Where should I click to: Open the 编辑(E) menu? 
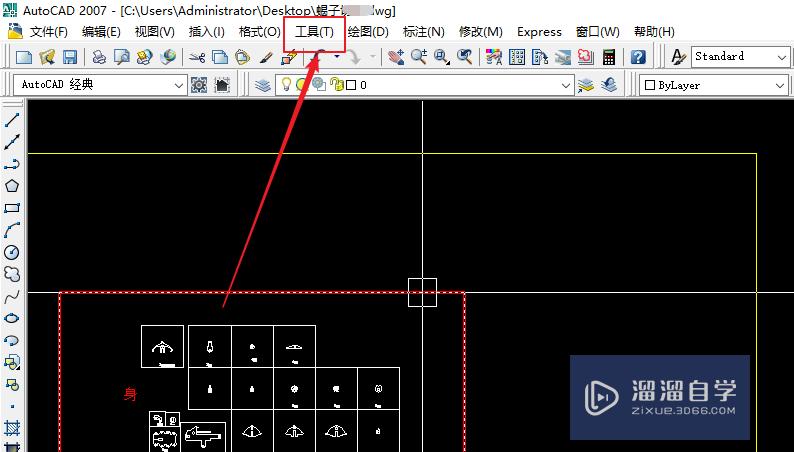tap(101, 32)
